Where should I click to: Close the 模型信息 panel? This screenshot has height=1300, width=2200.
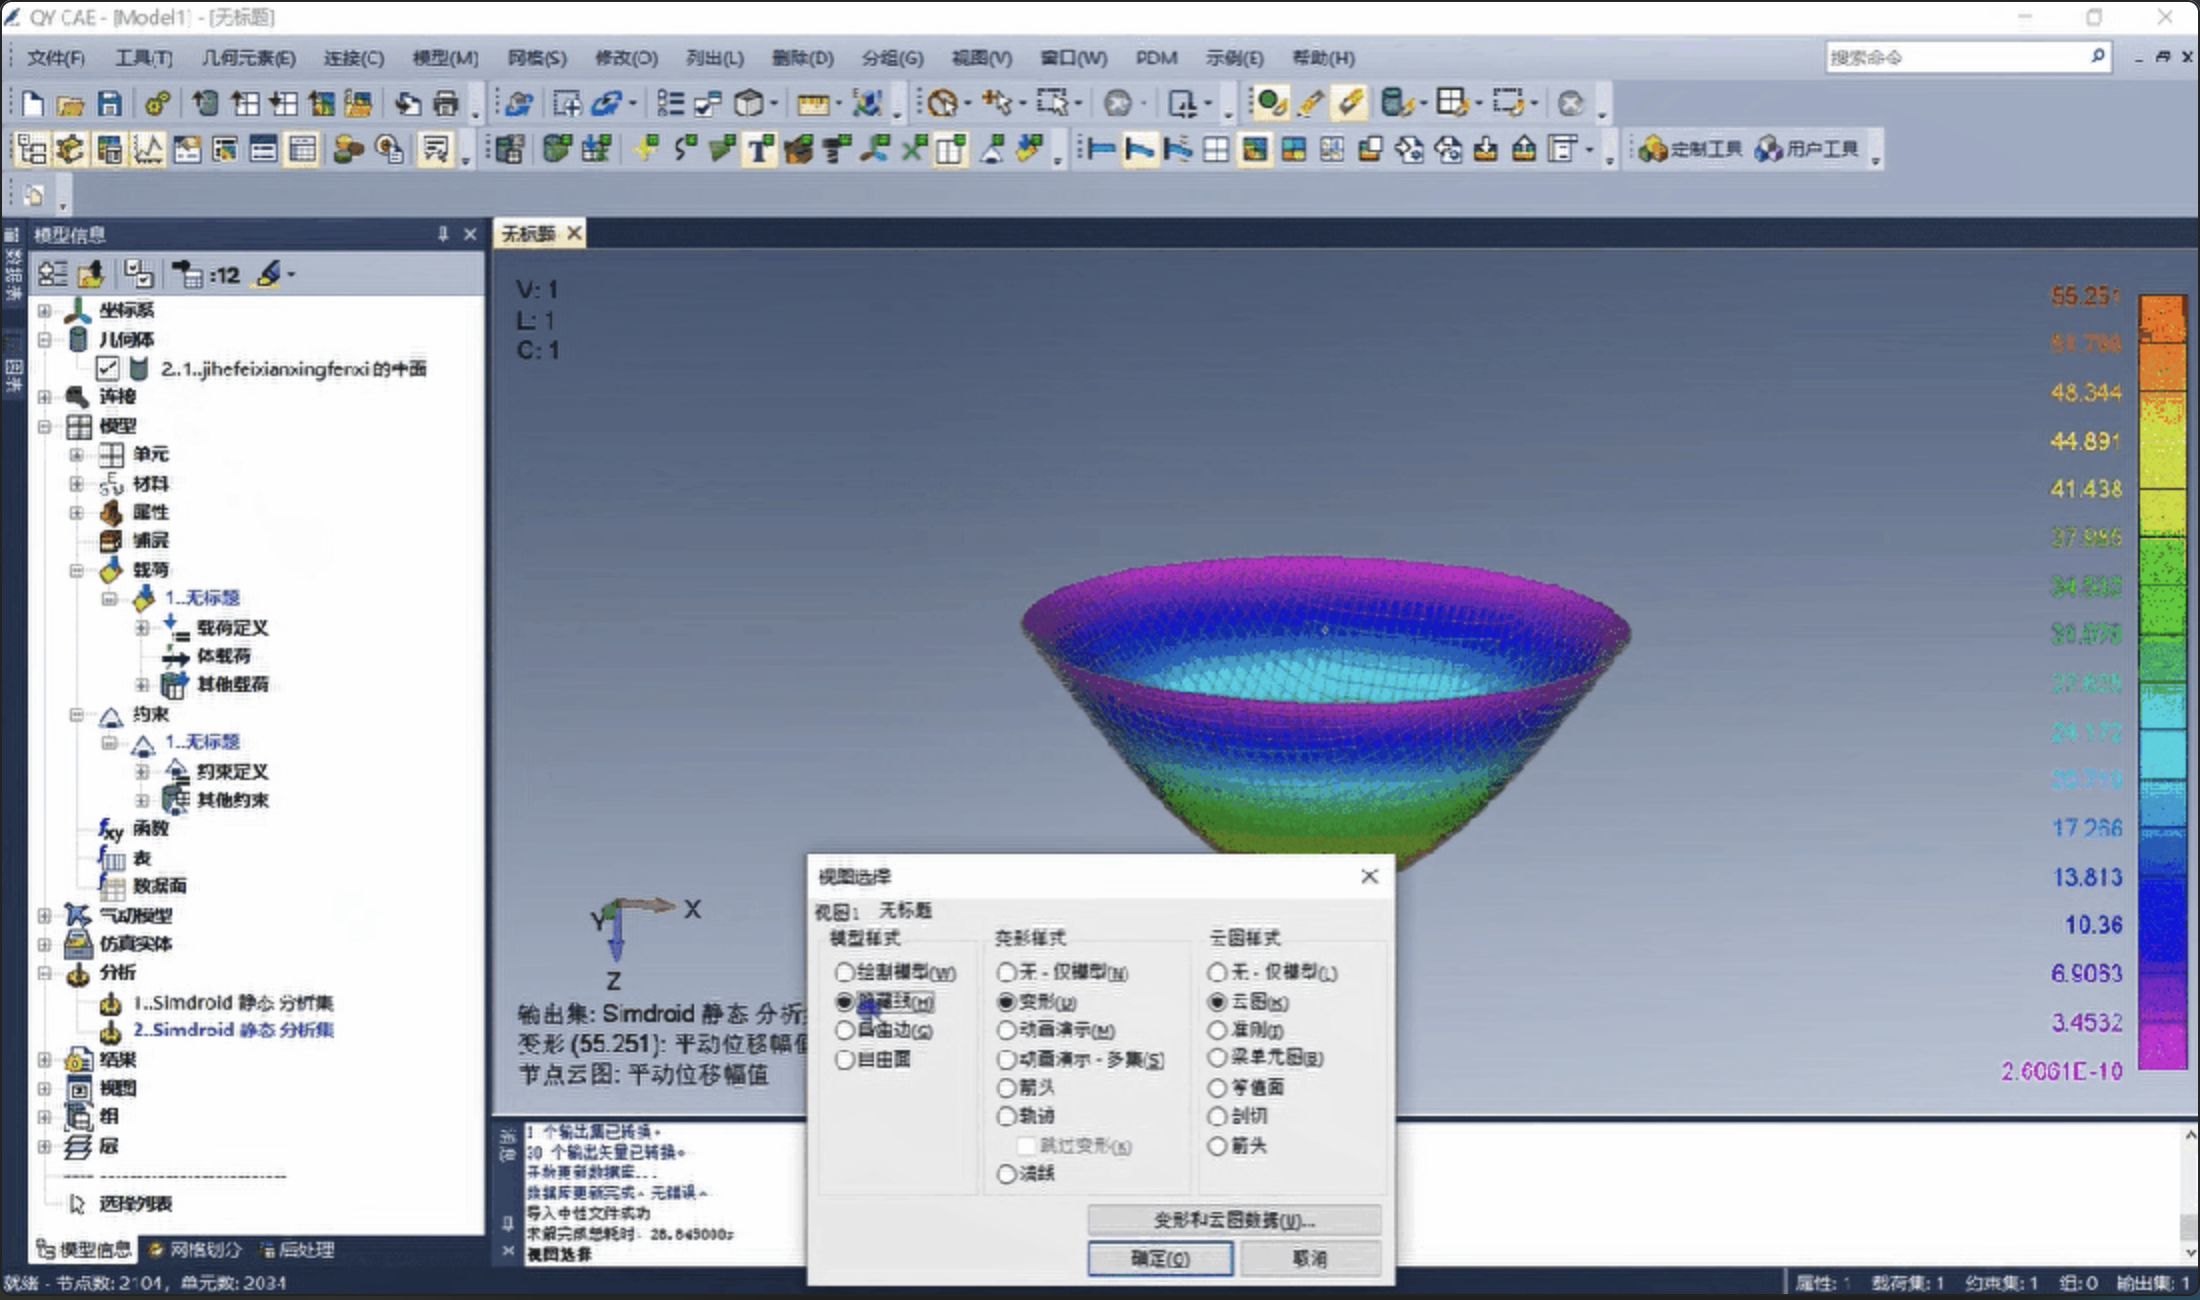(x=470, y=234)
